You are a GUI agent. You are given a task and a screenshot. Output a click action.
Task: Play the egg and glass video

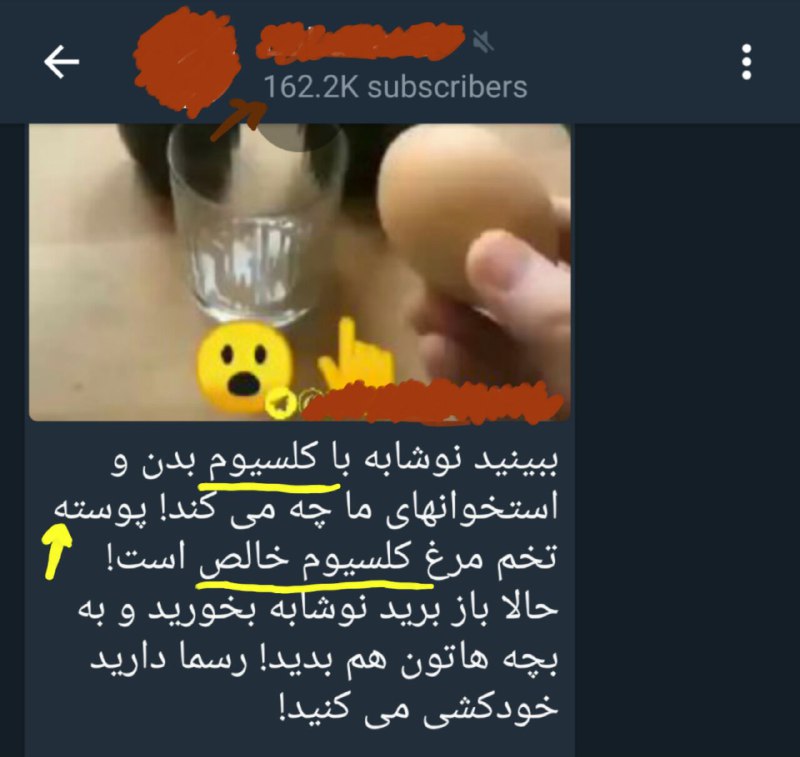tap(299, 272)
